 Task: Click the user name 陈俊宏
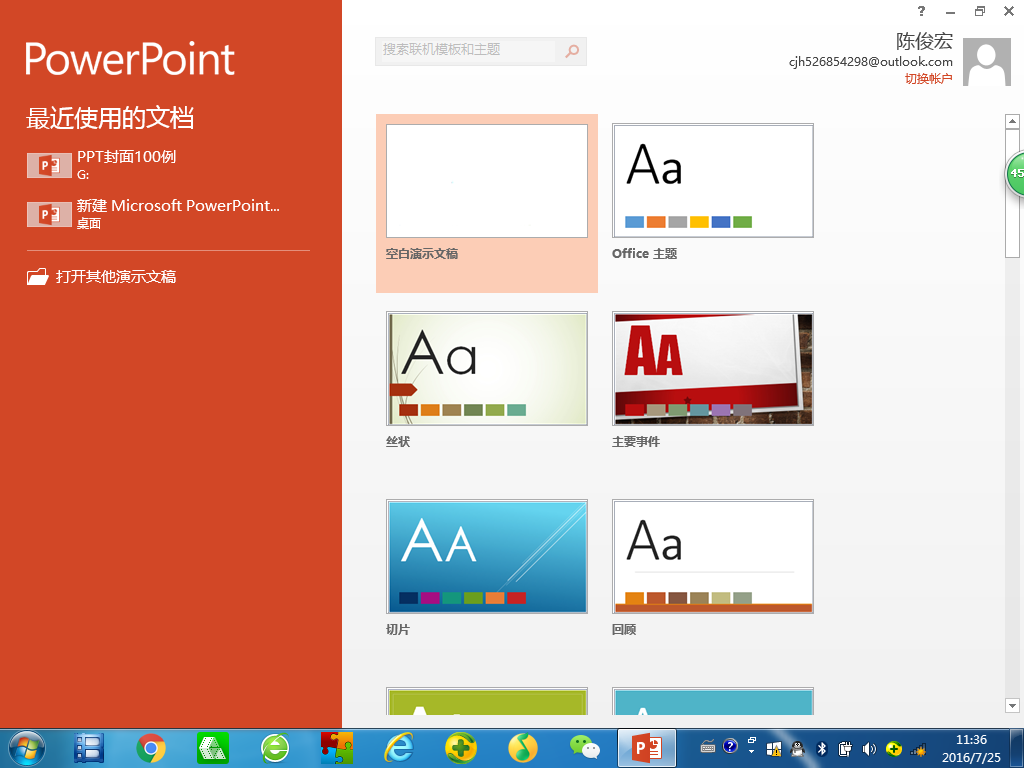924,41
